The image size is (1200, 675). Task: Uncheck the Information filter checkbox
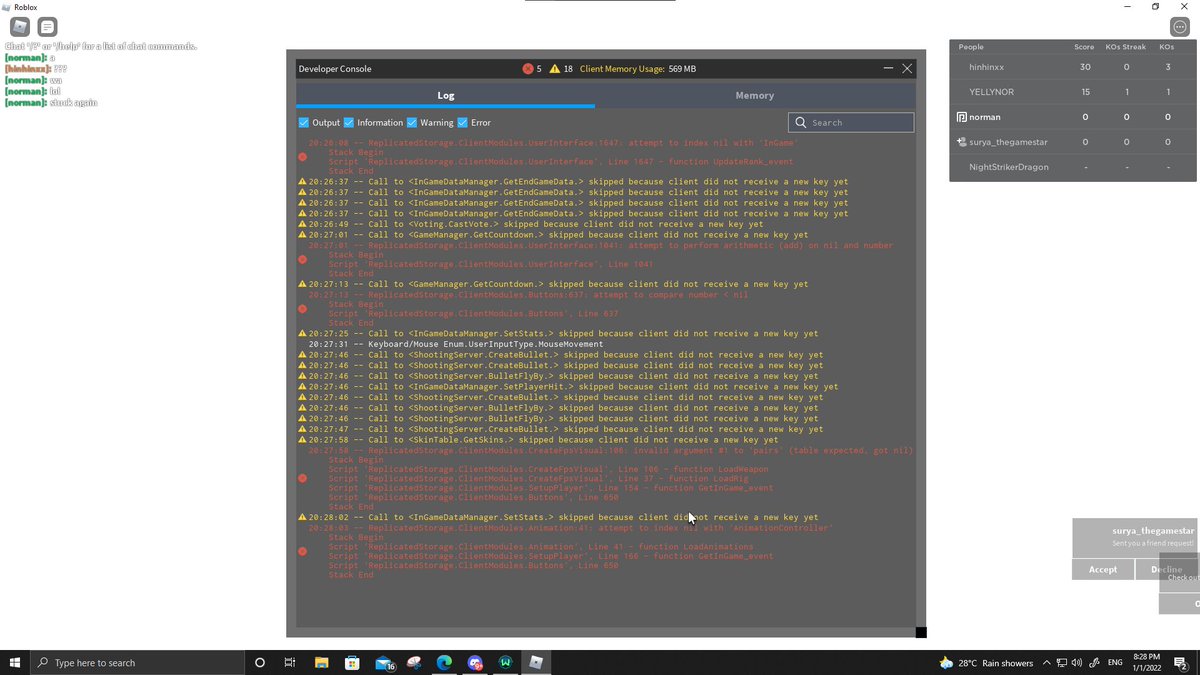pyautogui.click(x=349, y=123)
